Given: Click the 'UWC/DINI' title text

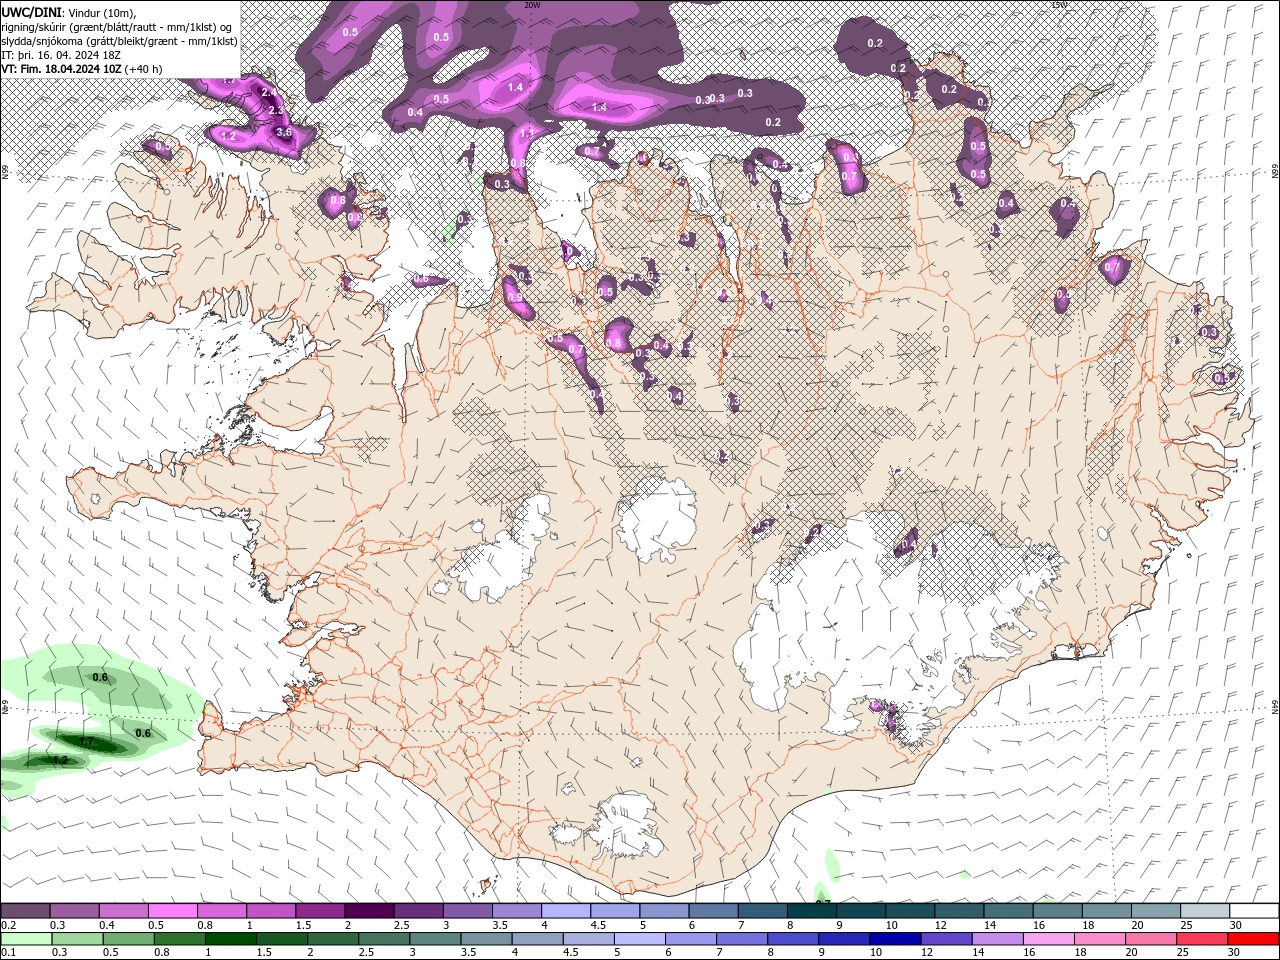Looking at the screenshot, I should [x=31, y=12].
